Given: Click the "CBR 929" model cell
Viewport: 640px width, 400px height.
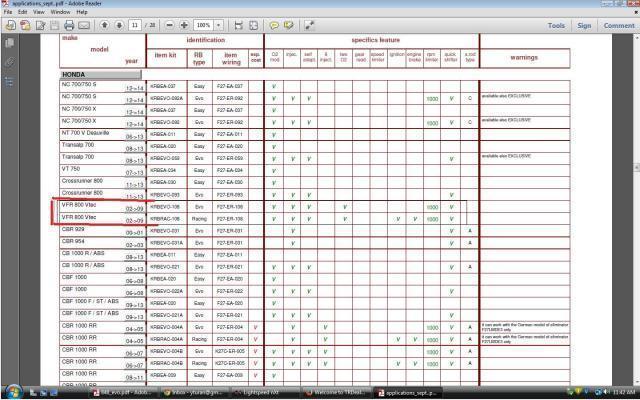Looking at the screenshot, I should [73, 229].
